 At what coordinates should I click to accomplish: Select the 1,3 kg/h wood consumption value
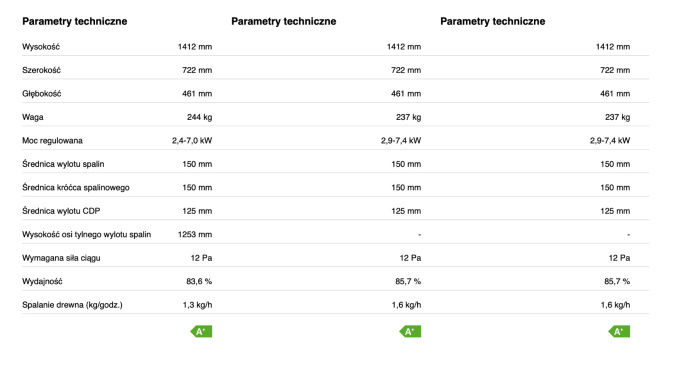click(197, 305)
